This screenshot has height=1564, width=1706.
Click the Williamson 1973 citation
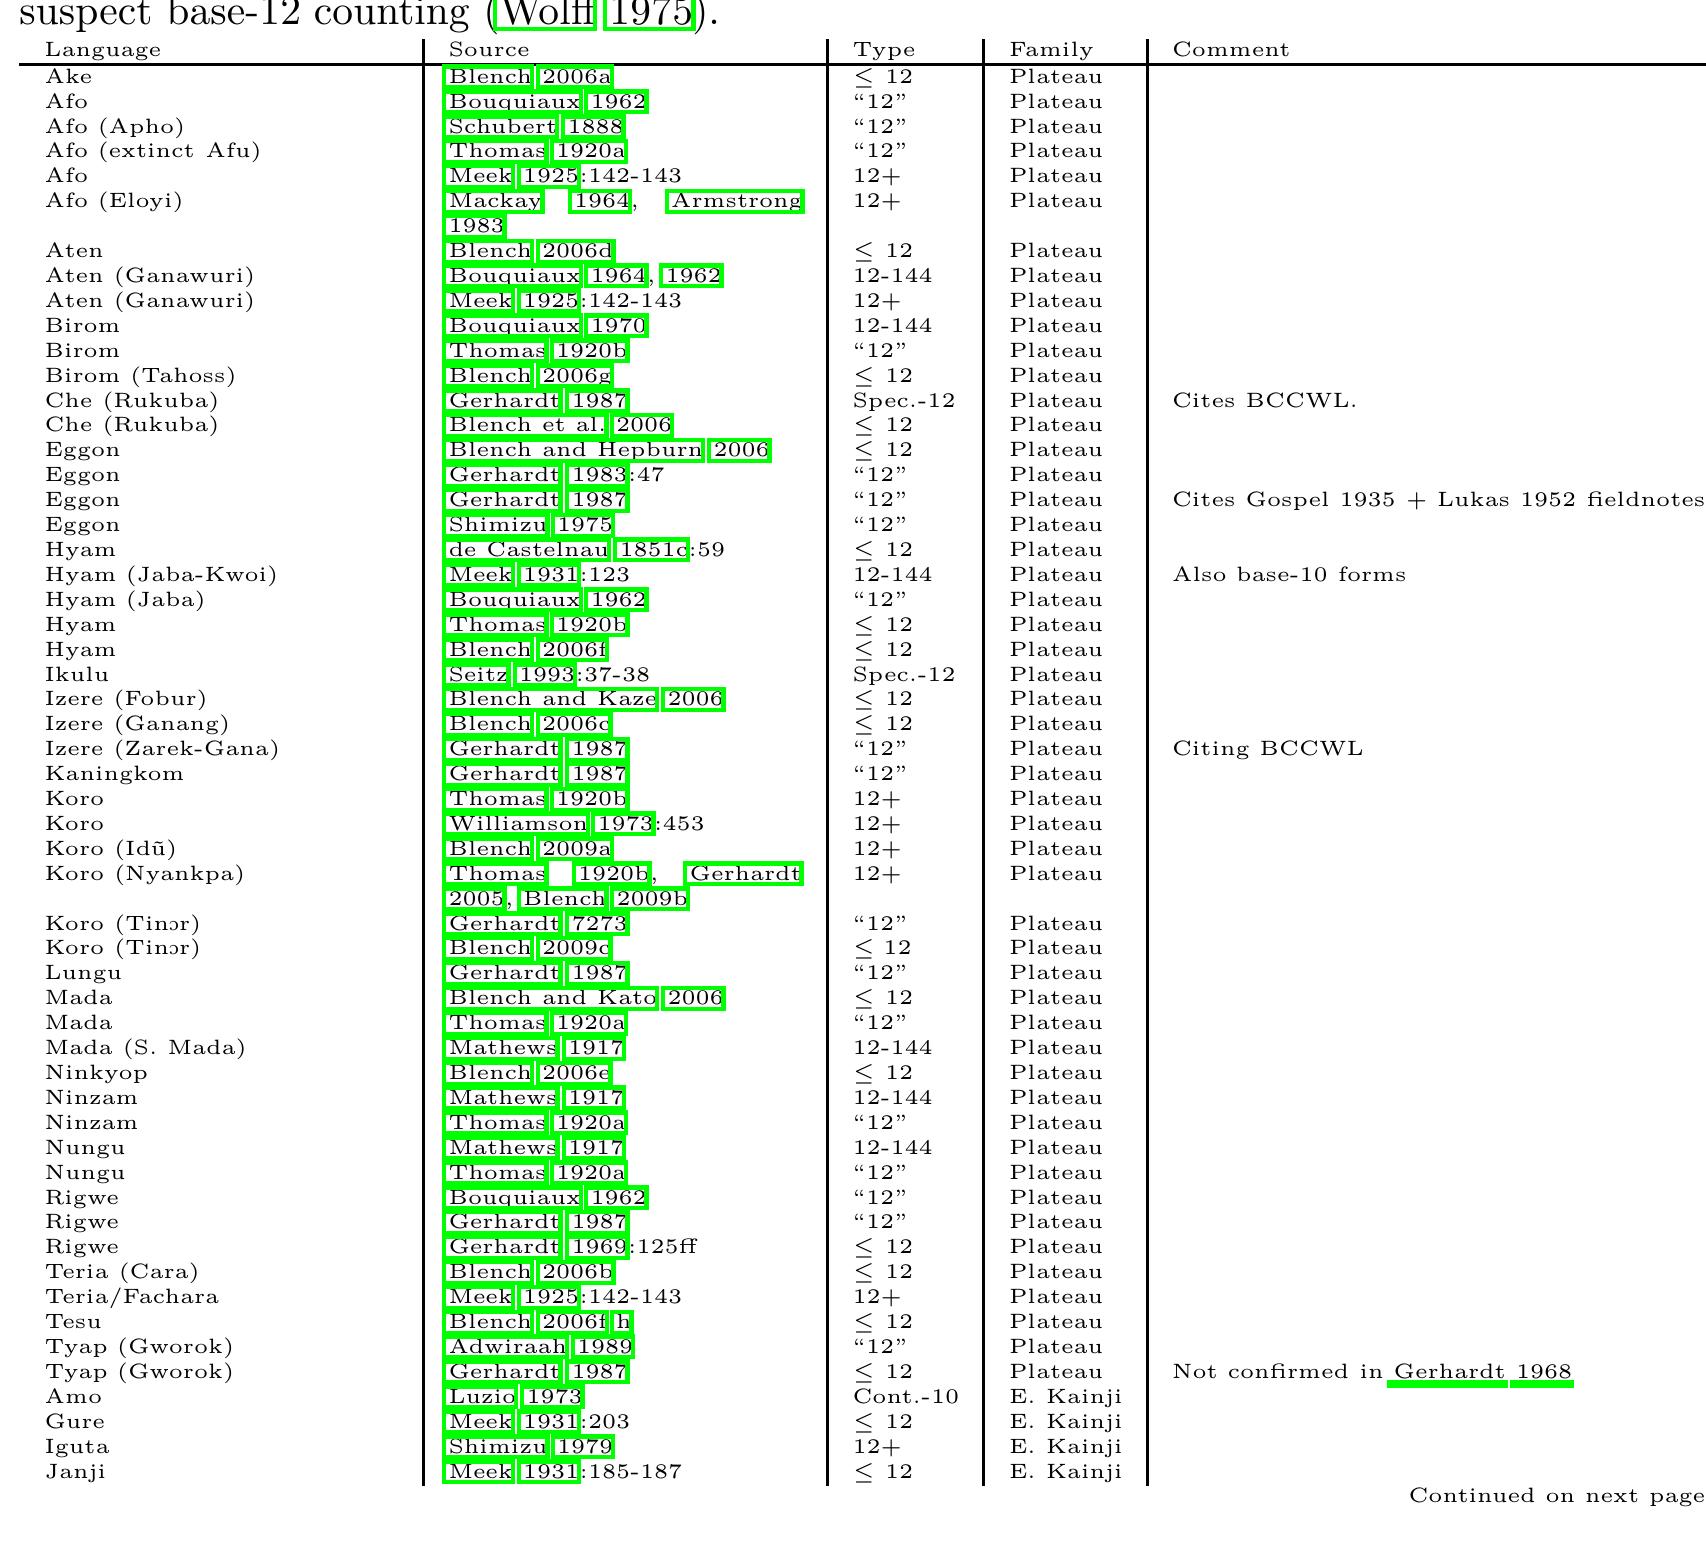pos(550,824)
